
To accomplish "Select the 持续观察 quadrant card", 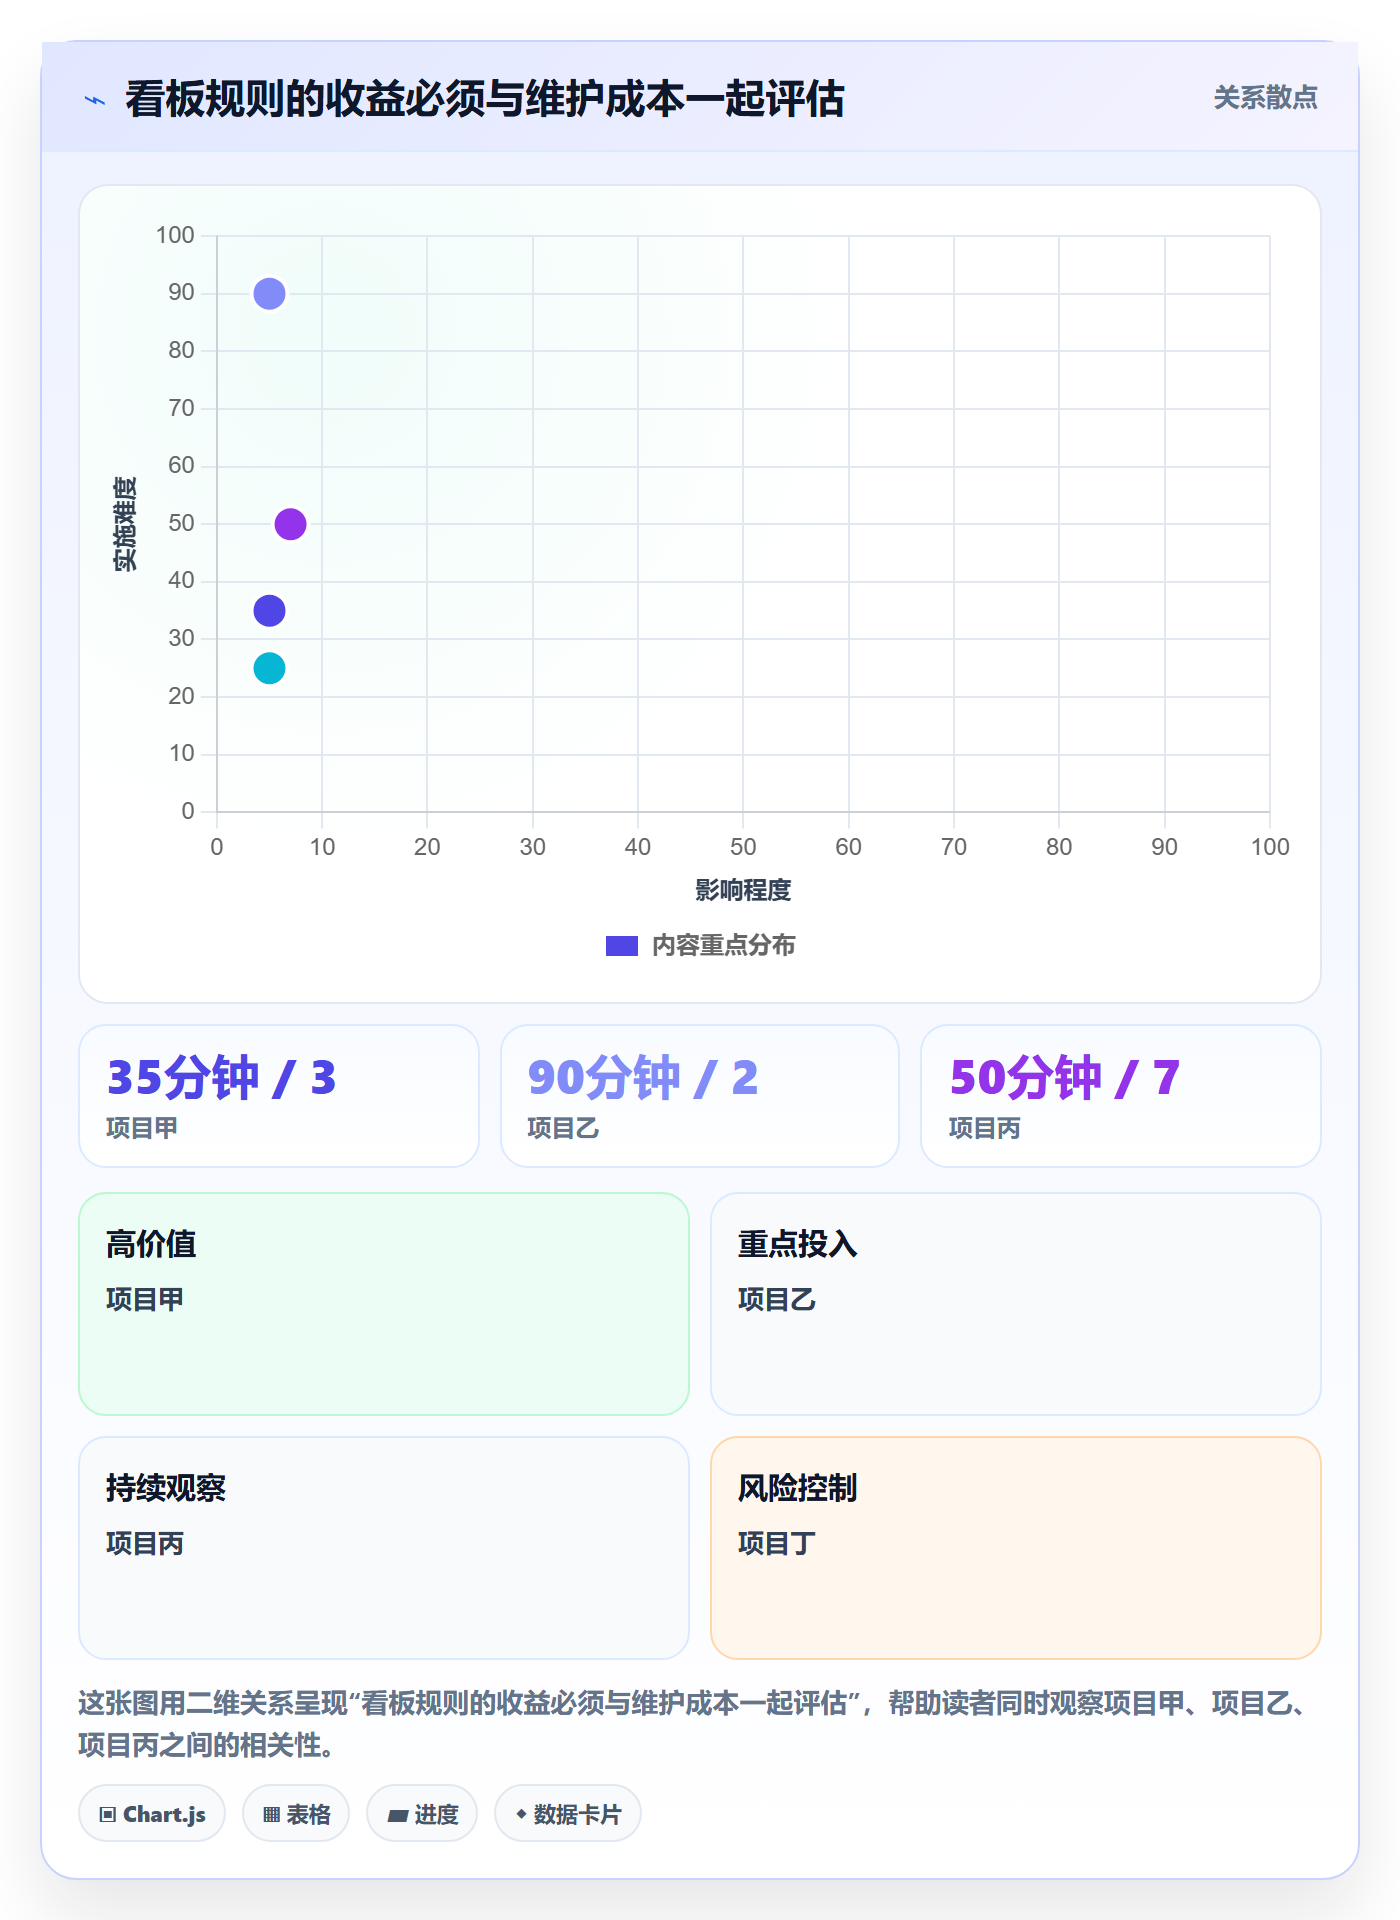I will click(384, 1548).
